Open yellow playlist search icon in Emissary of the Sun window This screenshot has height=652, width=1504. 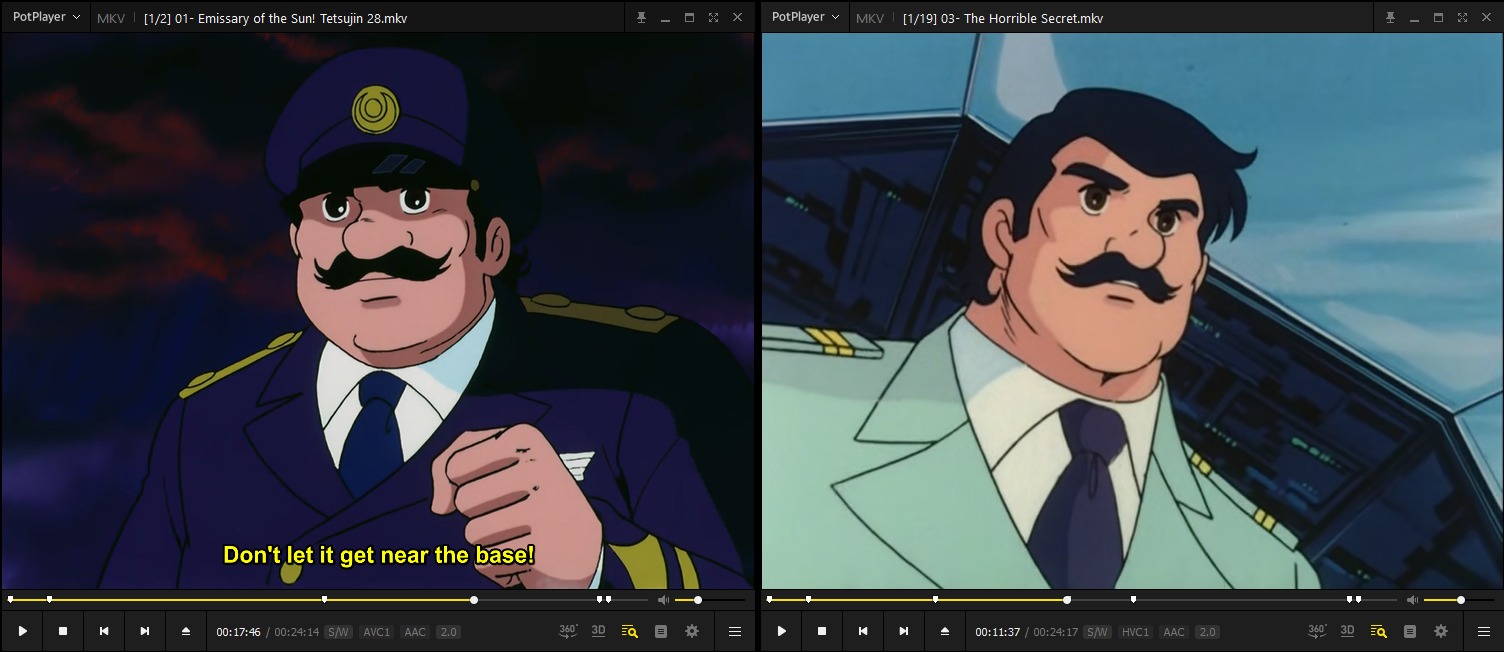(x=629, y=631)
